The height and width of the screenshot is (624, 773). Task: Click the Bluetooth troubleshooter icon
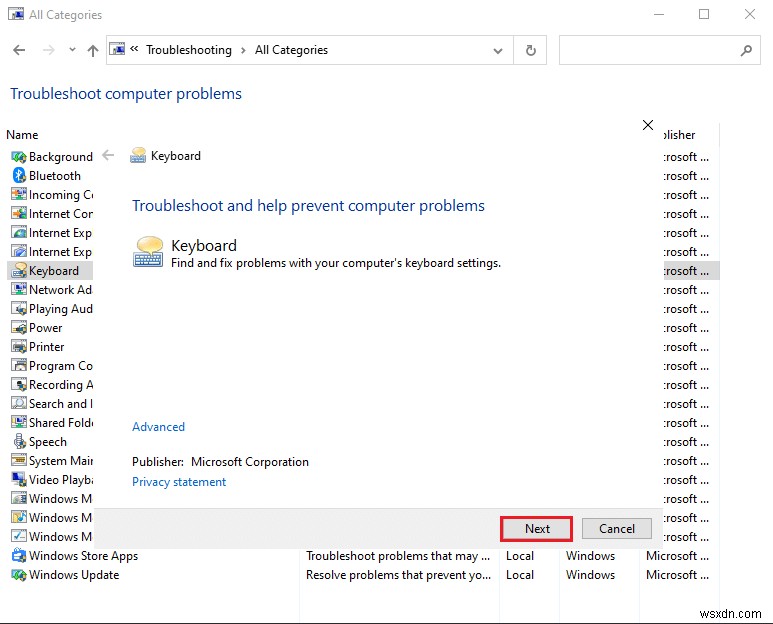[x=19, y=175]
